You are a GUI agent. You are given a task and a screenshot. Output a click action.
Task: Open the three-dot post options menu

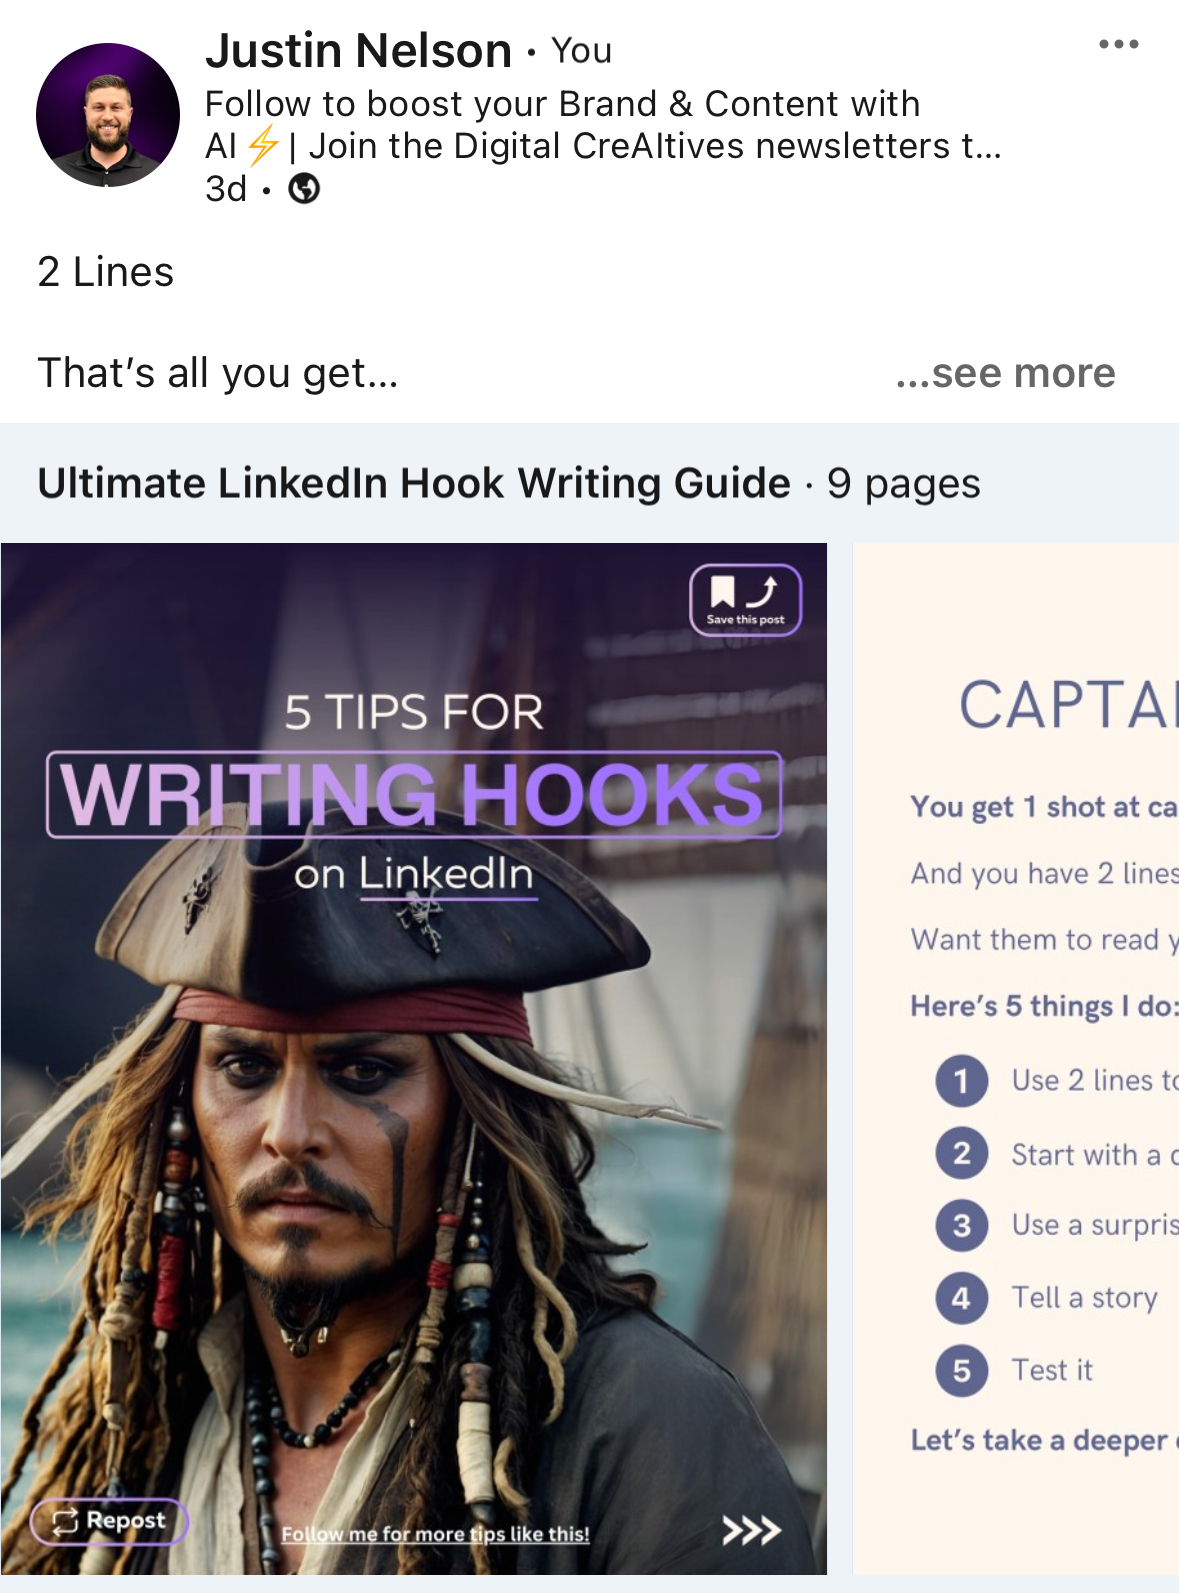(x=1118, y=44)
